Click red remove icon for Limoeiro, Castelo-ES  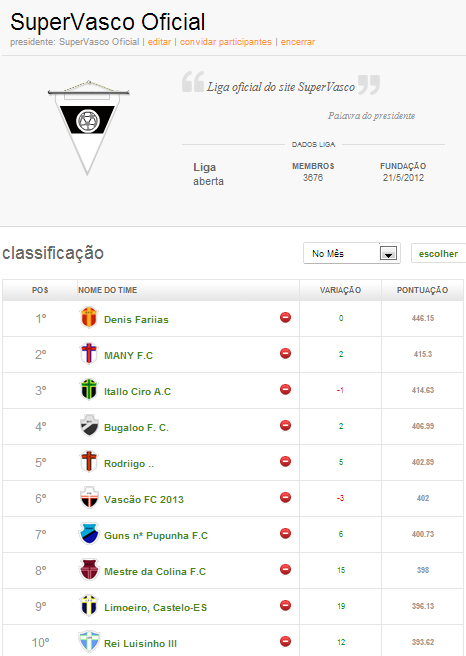(285, 605)
